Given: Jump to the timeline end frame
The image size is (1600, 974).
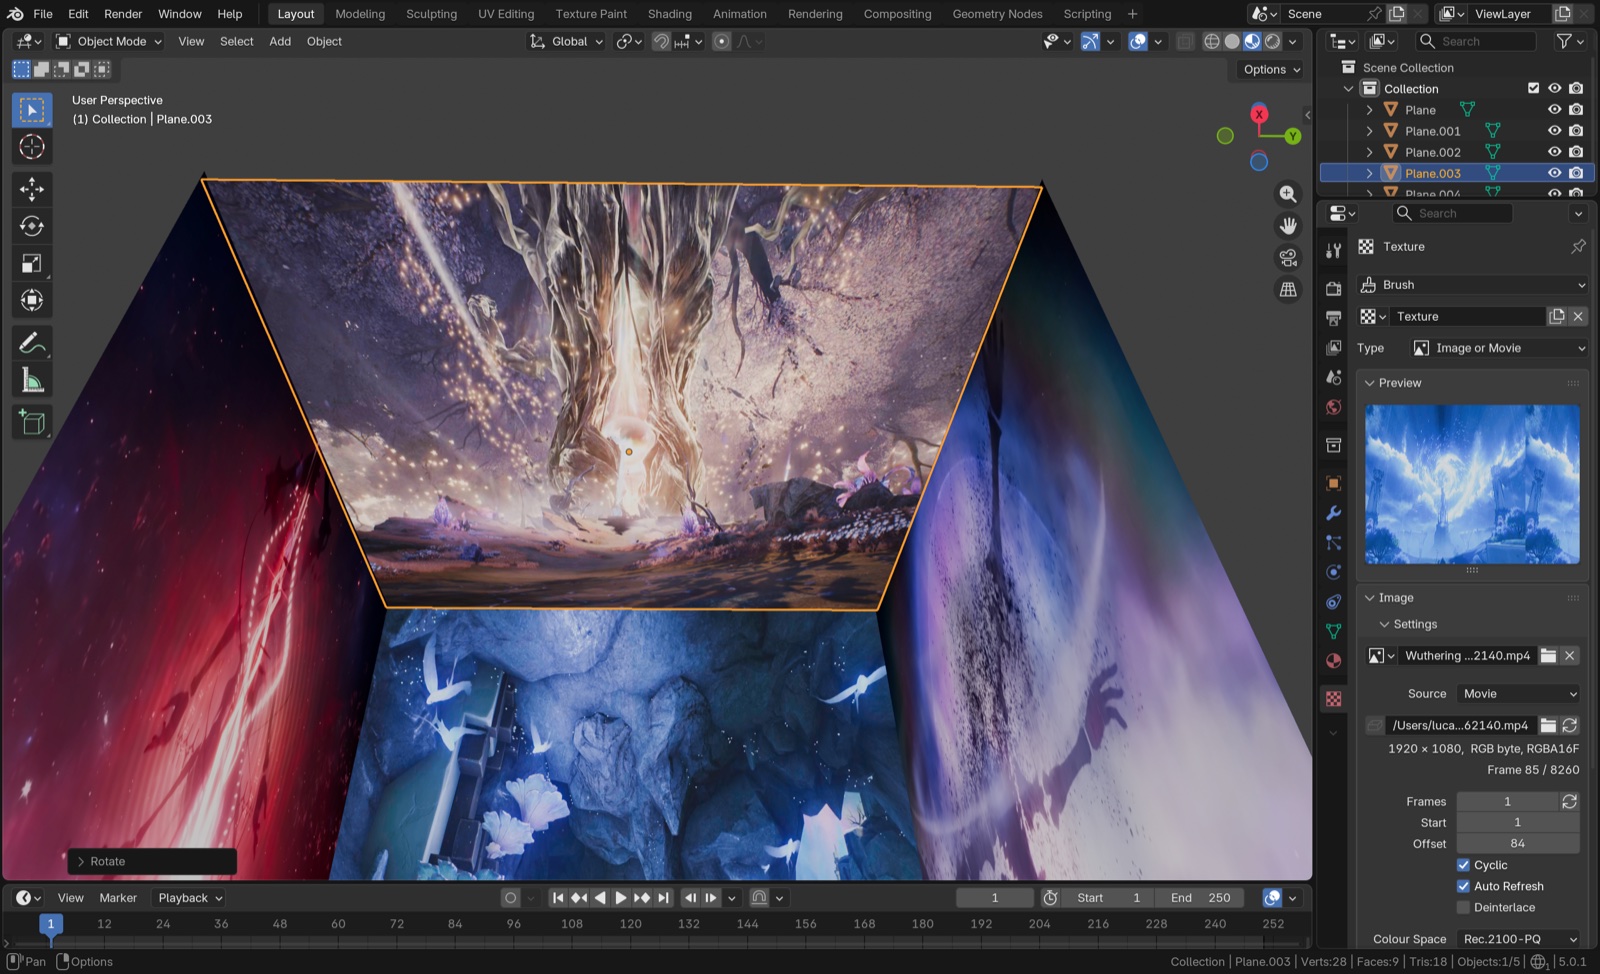Looking at the screenshot, I should [x=663, y=898].
